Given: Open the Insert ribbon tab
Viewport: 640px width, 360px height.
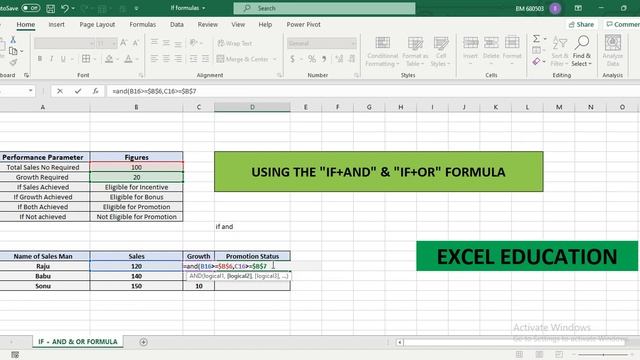Looking at the screenshot, I should pos(56,24).
